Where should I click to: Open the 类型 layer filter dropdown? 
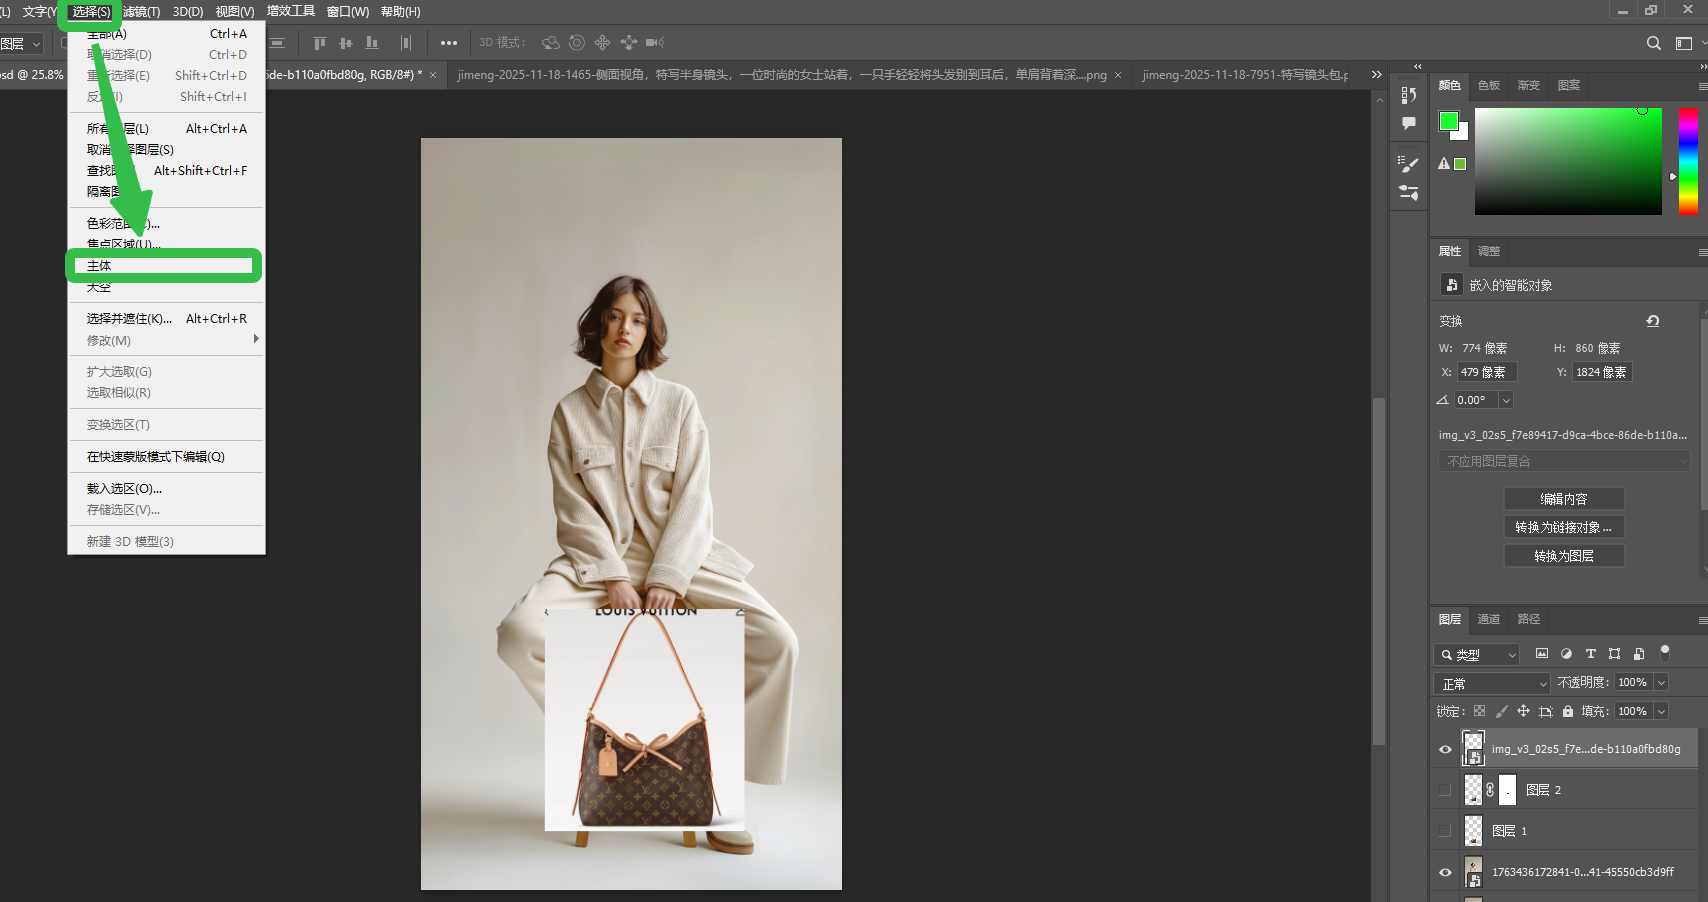[x=1477, y=655]
